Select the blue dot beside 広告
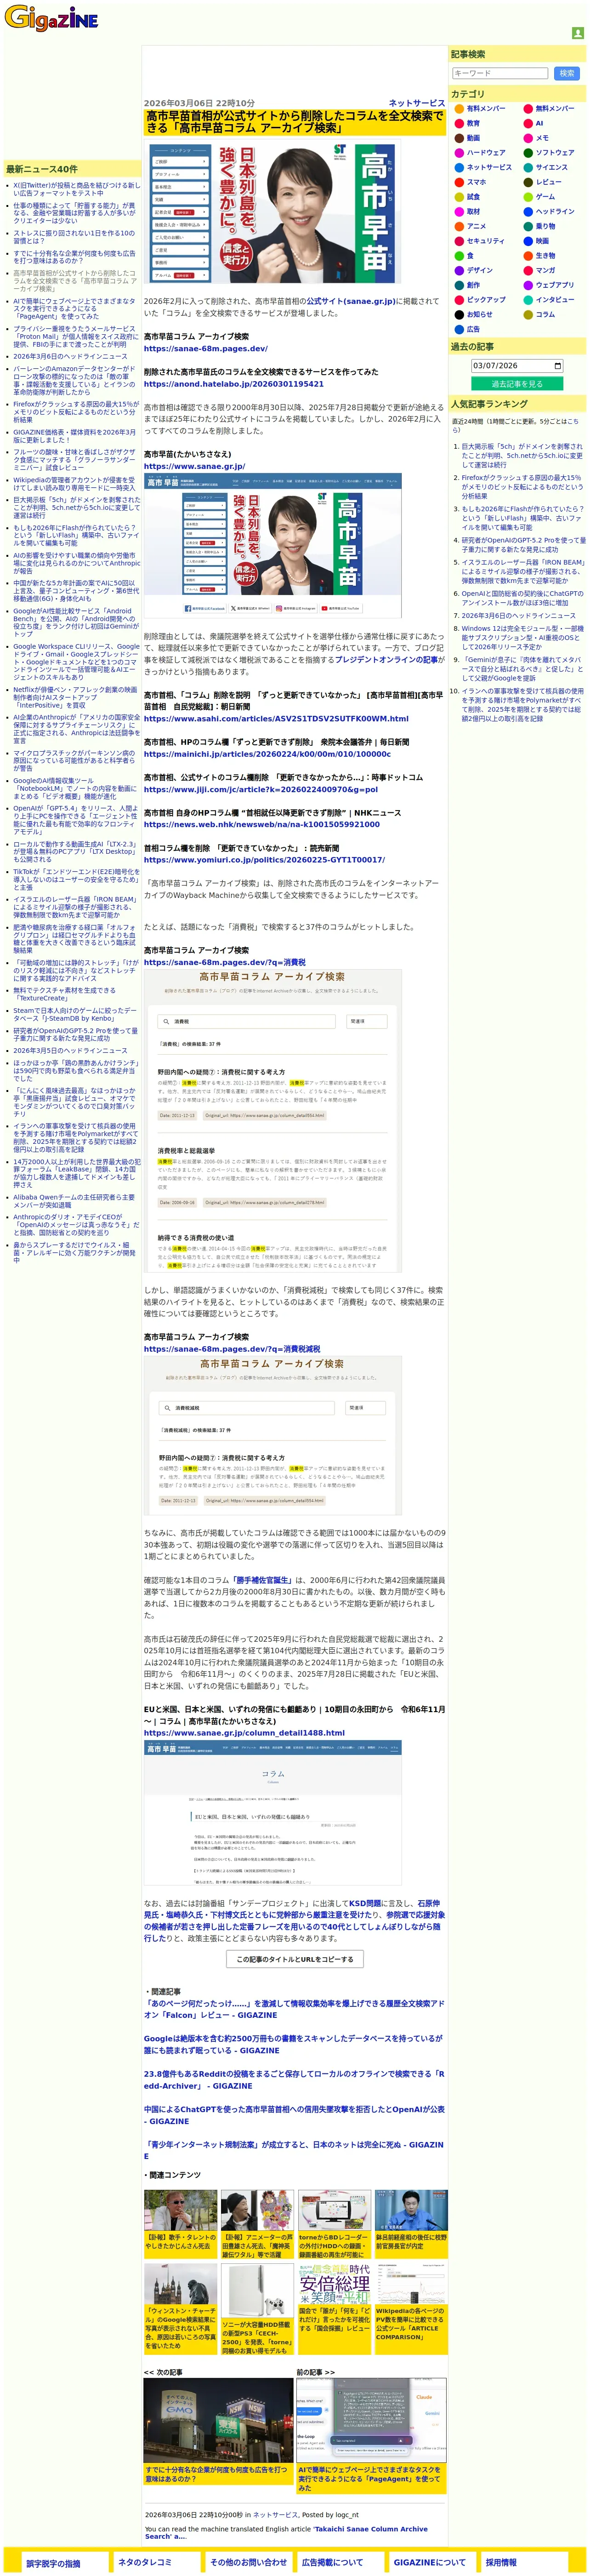The width and height of the screenshot is (590, 2576). pos(459,329)
